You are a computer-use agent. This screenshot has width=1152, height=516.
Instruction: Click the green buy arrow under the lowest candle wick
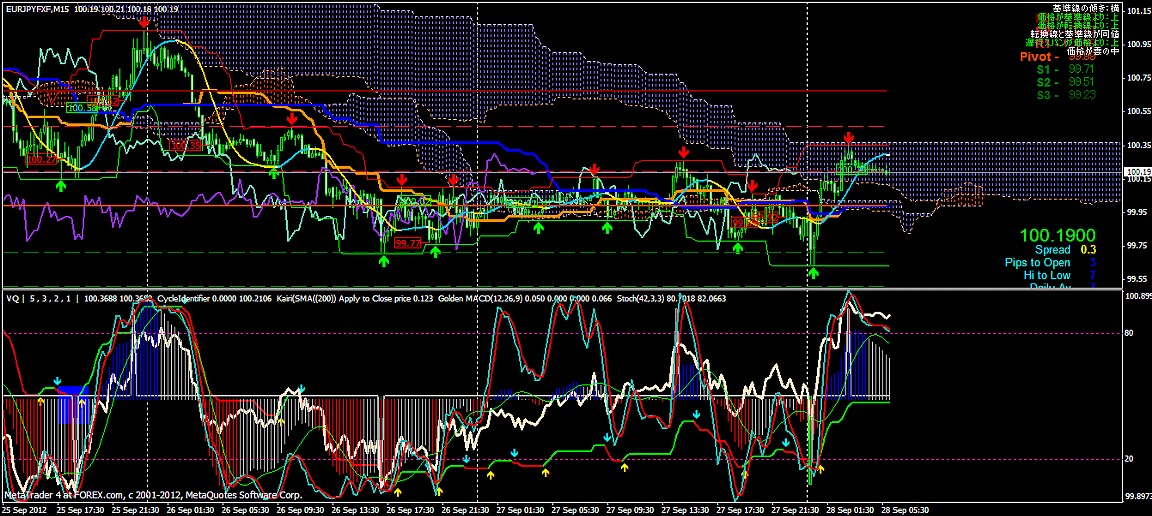[x=813, y=272]
